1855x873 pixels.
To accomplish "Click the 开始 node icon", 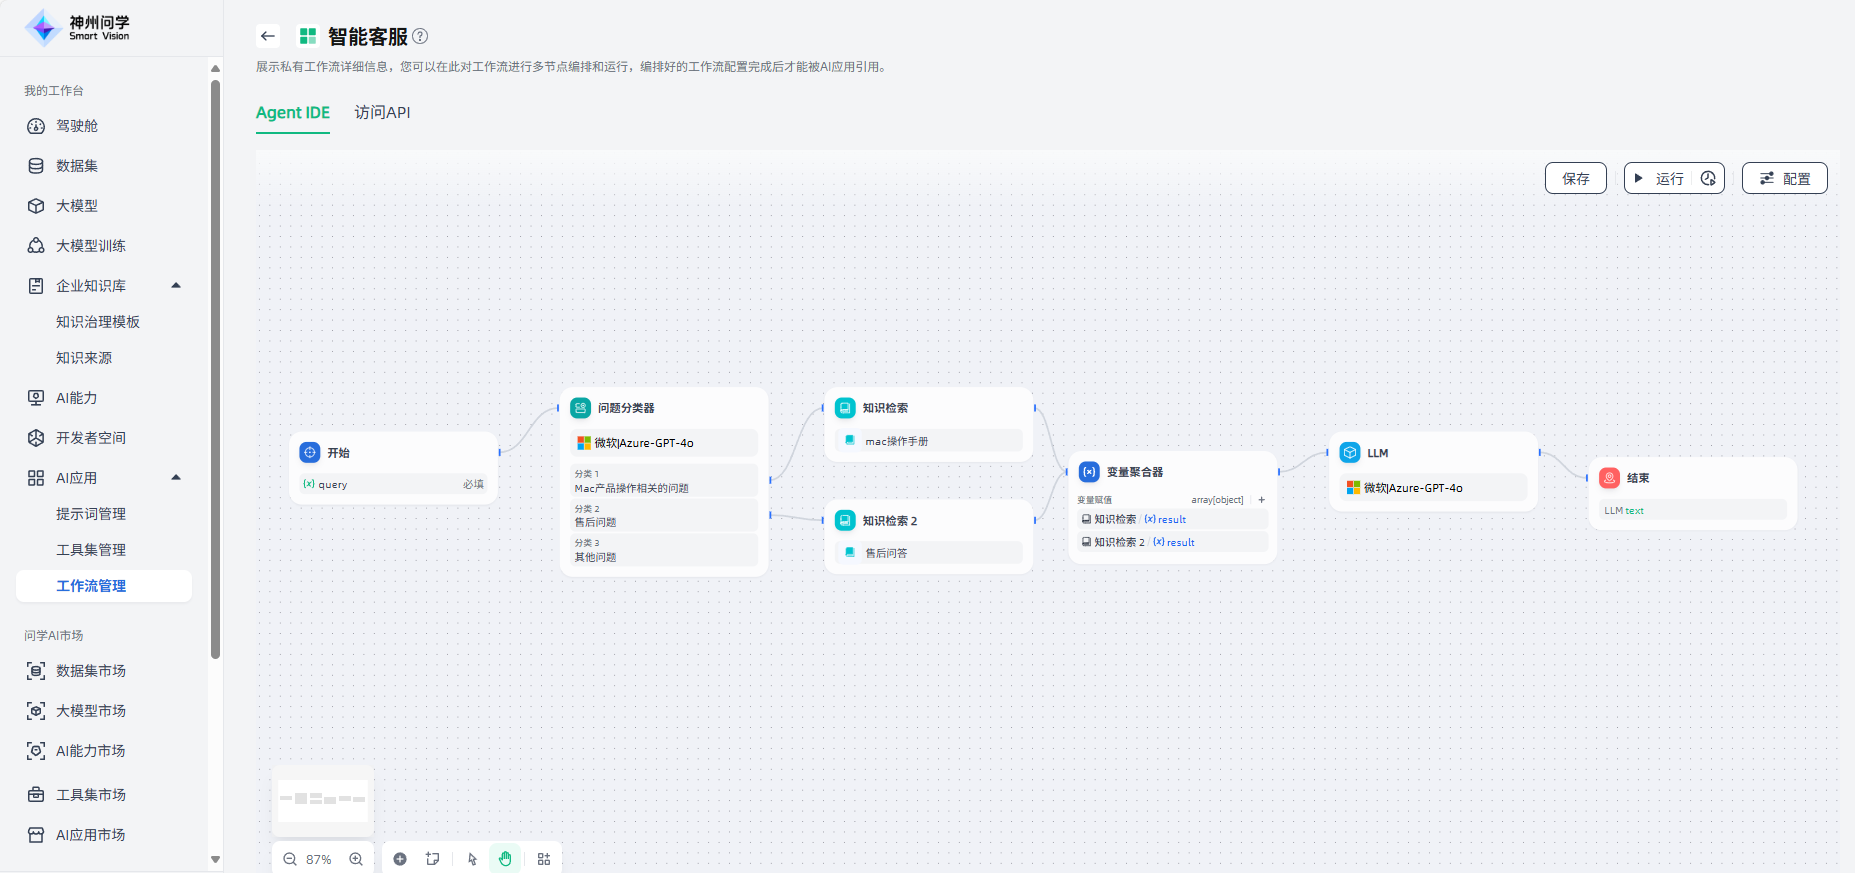I will (310, 453).
